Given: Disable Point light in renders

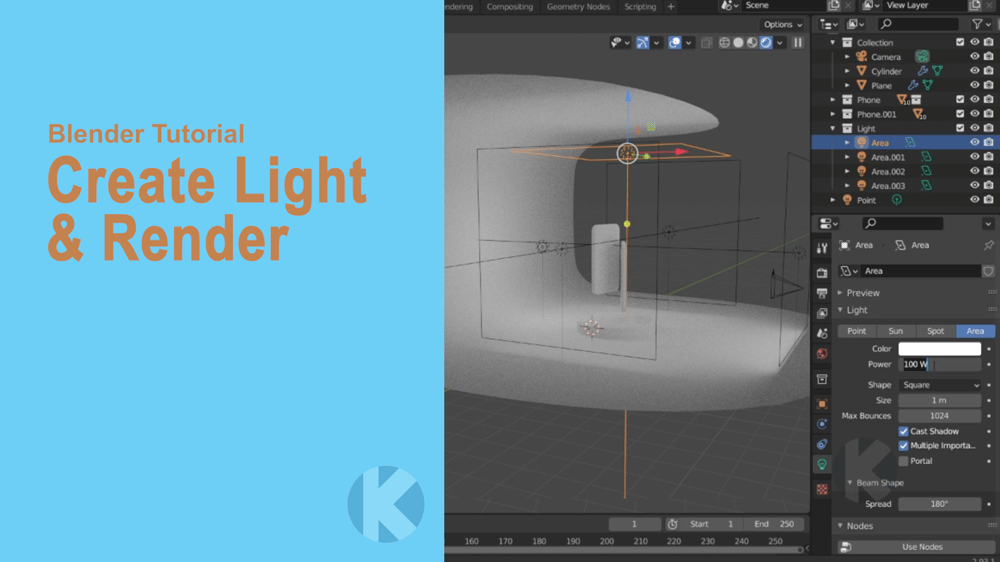Looking at the screenshot, I should point(989,200).
